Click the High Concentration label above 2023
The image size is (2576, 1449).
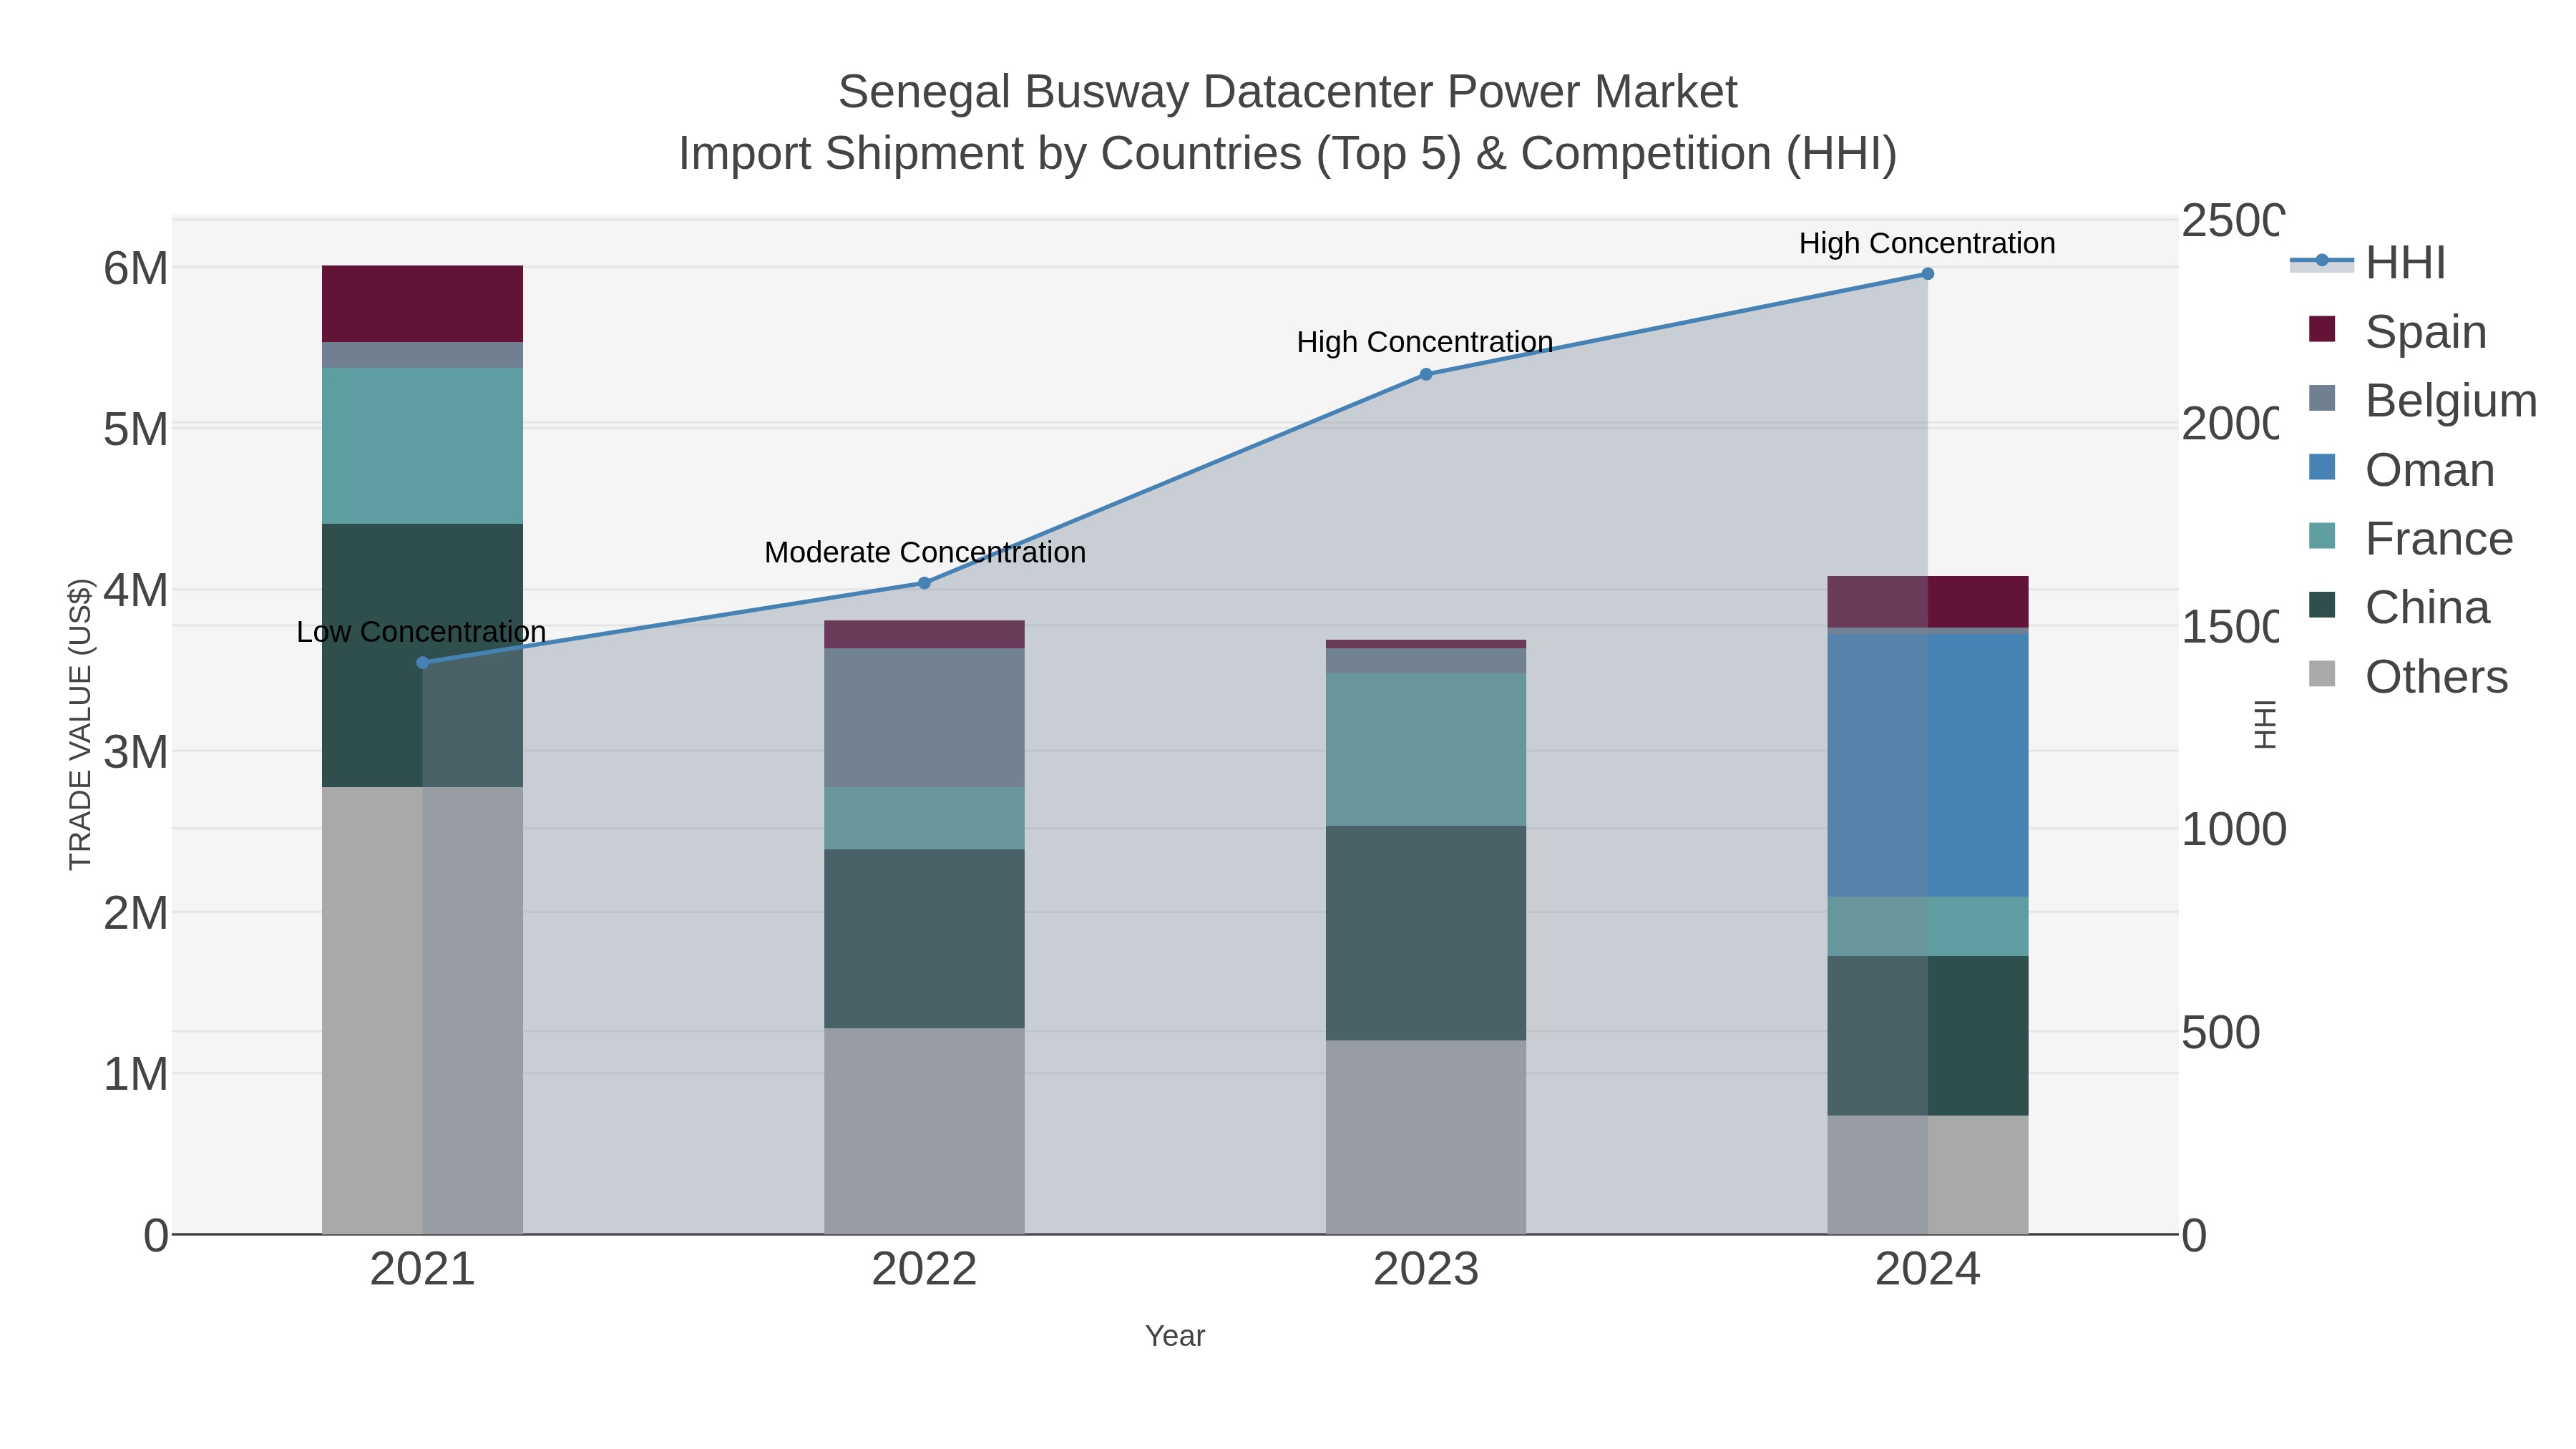[x=1425, y=342]
